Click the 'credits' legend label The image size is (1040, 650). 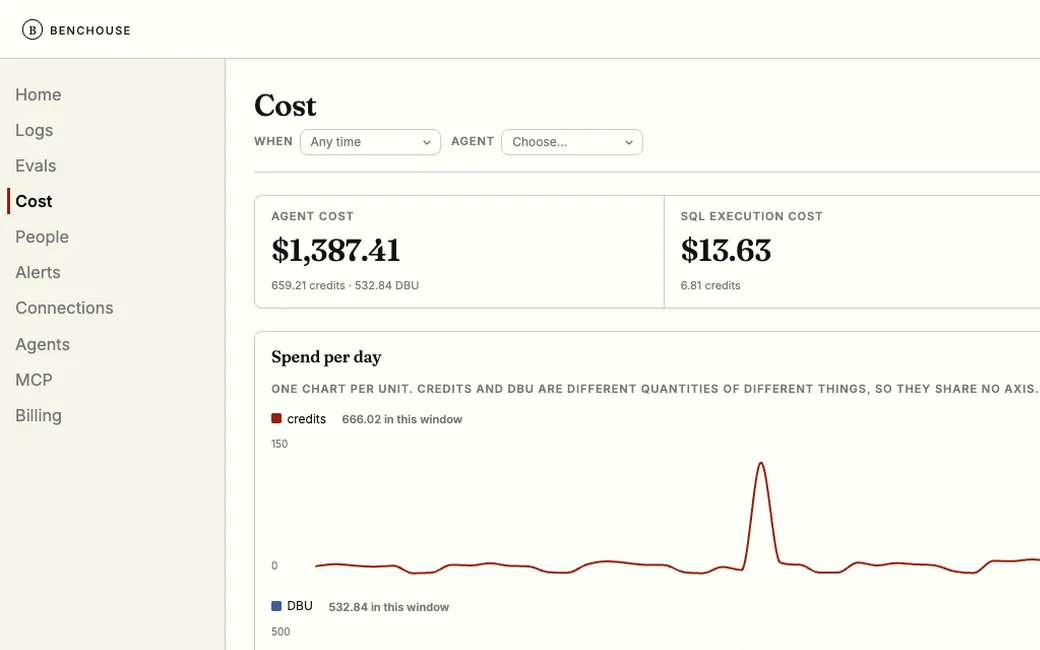coord(306,419)
